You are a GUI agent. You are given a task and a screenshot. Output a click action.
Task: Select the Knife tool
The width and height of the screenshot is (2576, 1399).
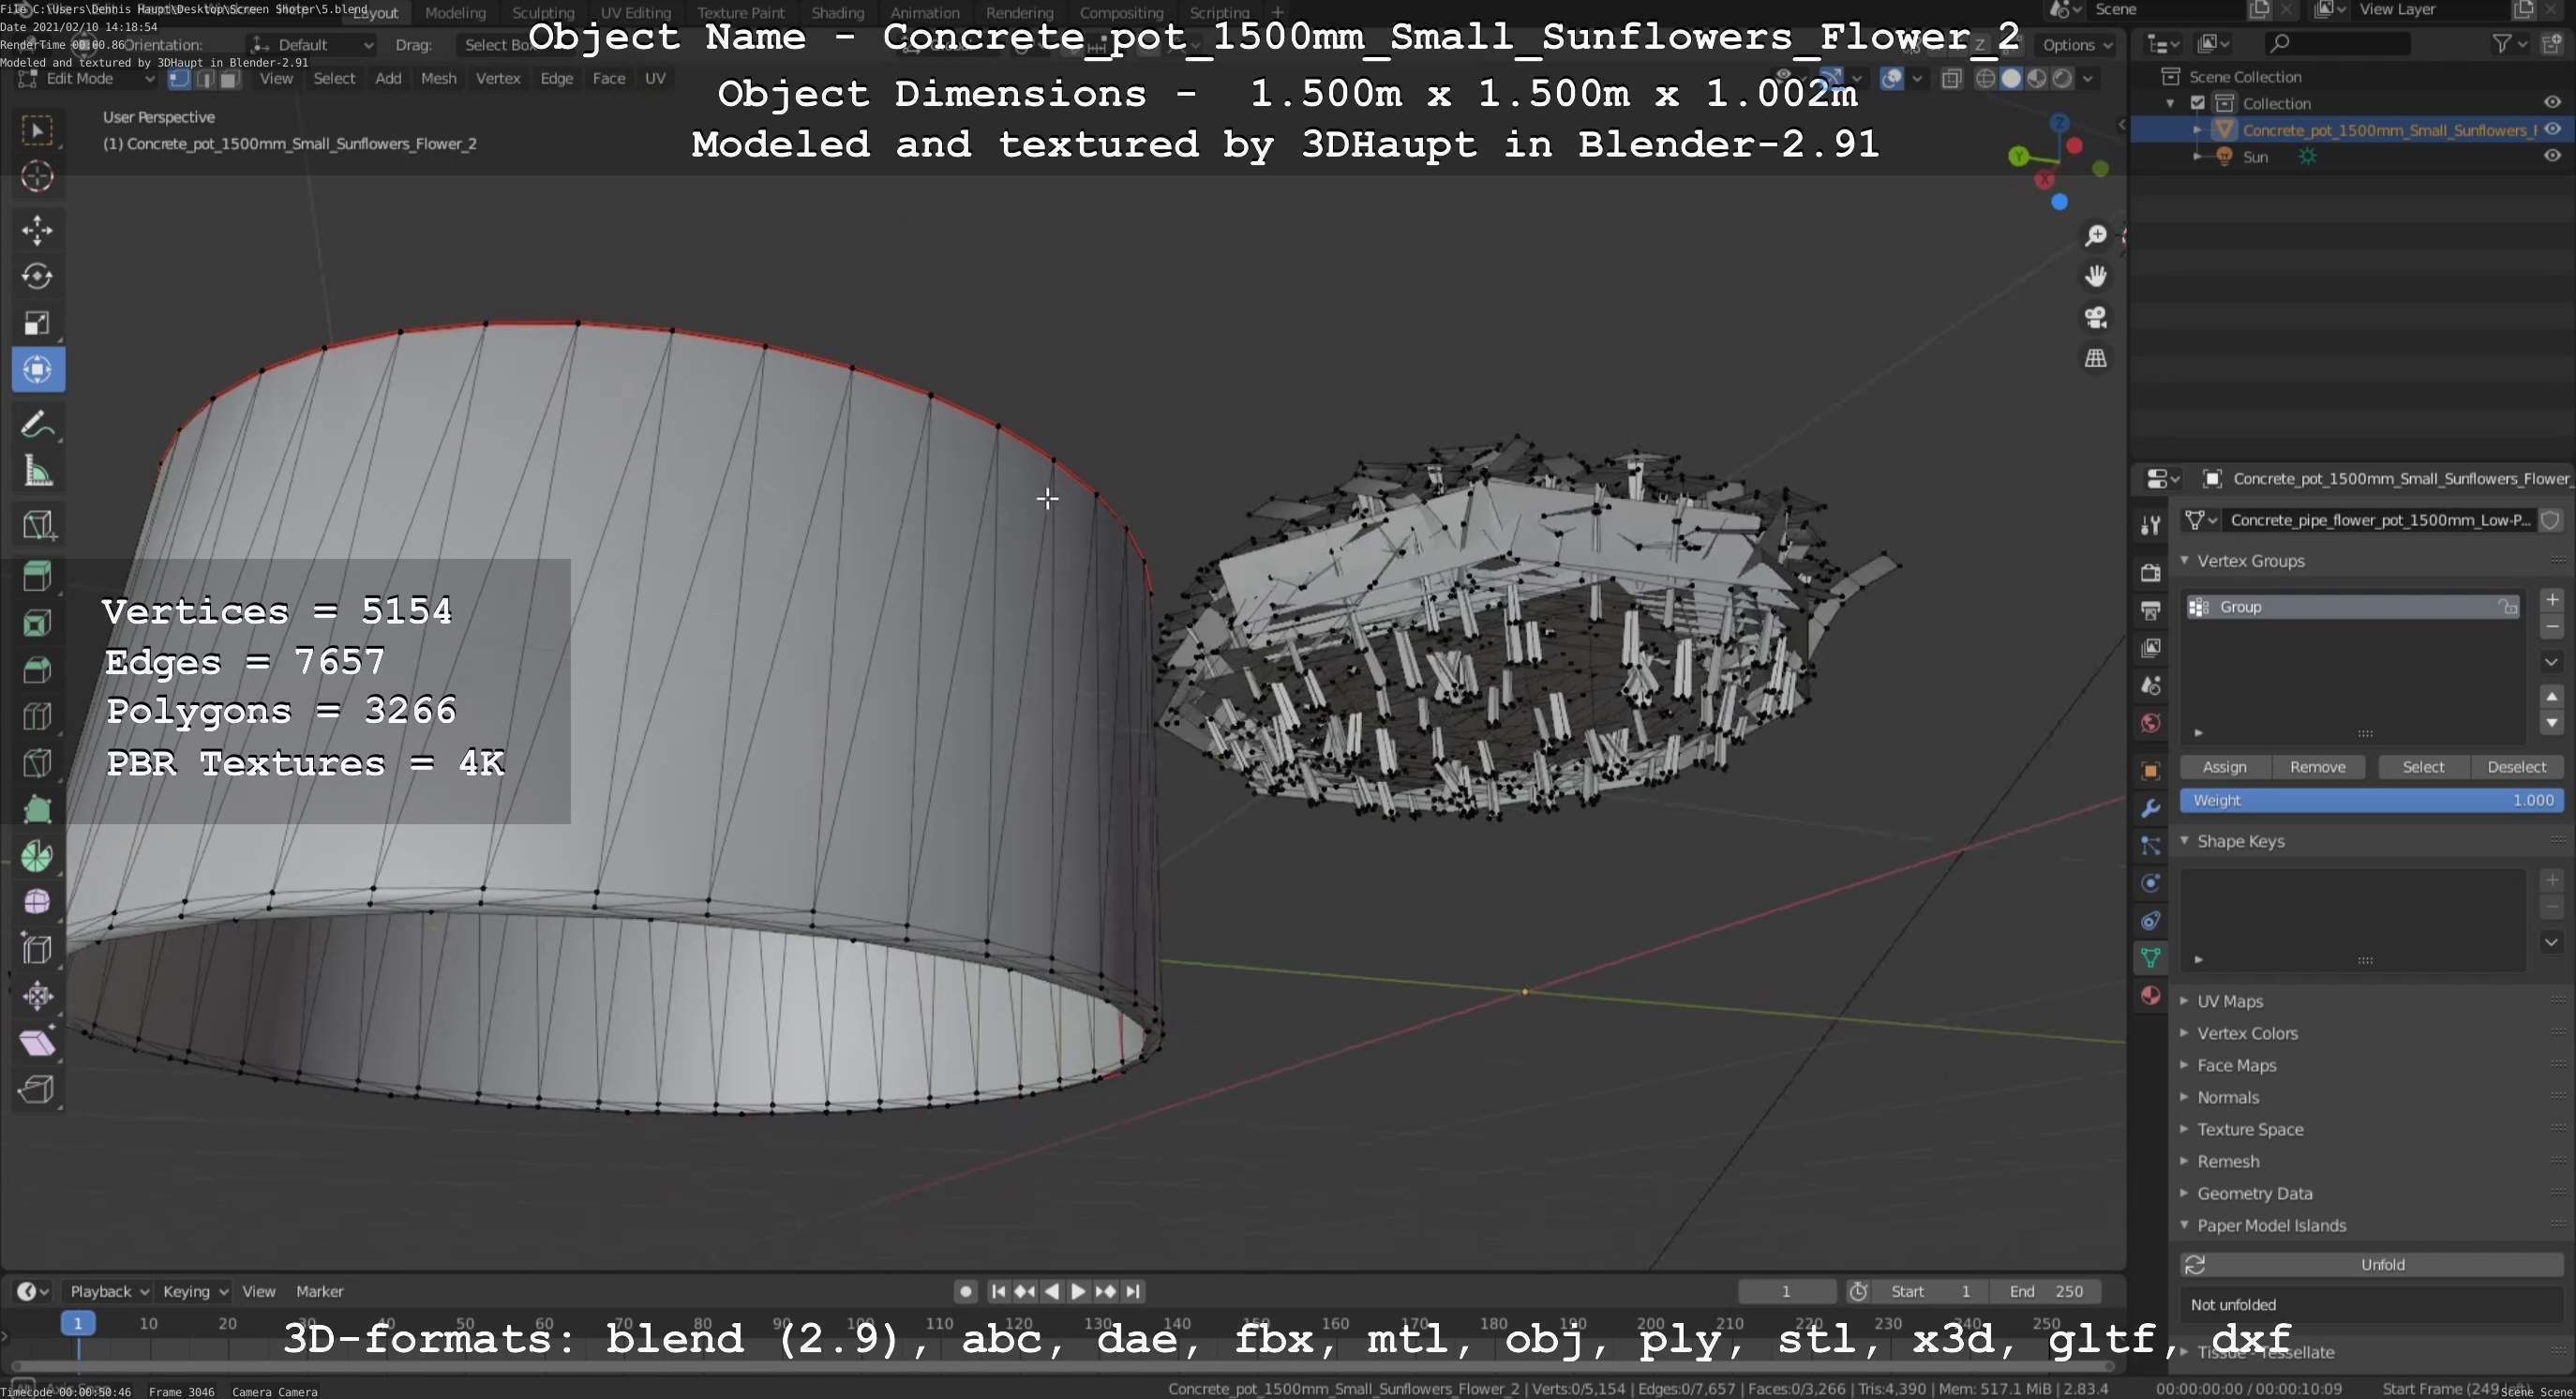(x=37, y=763)
